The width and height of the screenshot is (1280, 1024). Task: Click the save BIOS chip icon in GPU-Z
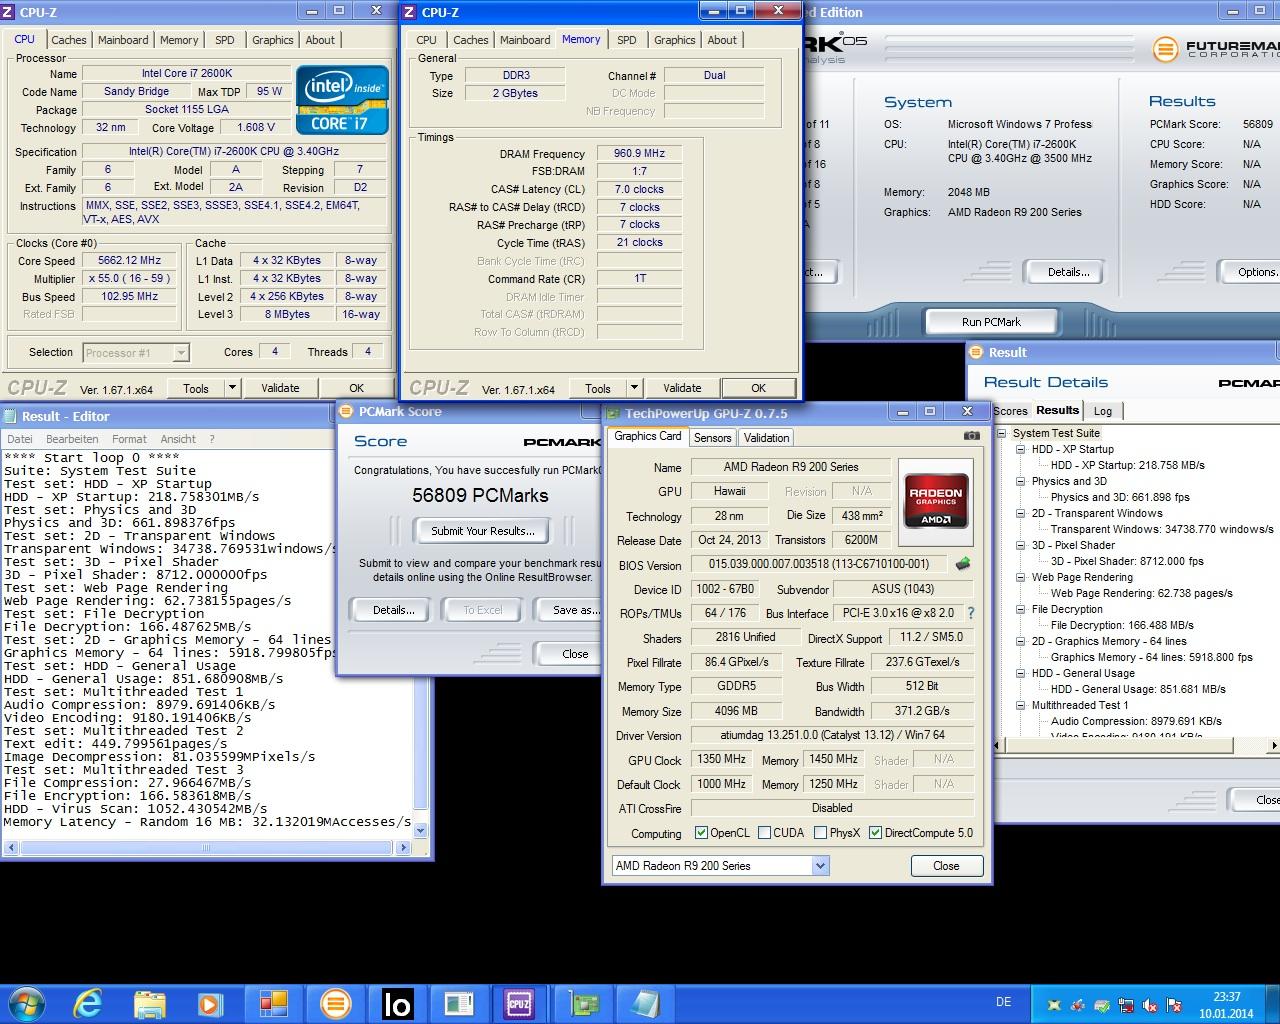962,564
